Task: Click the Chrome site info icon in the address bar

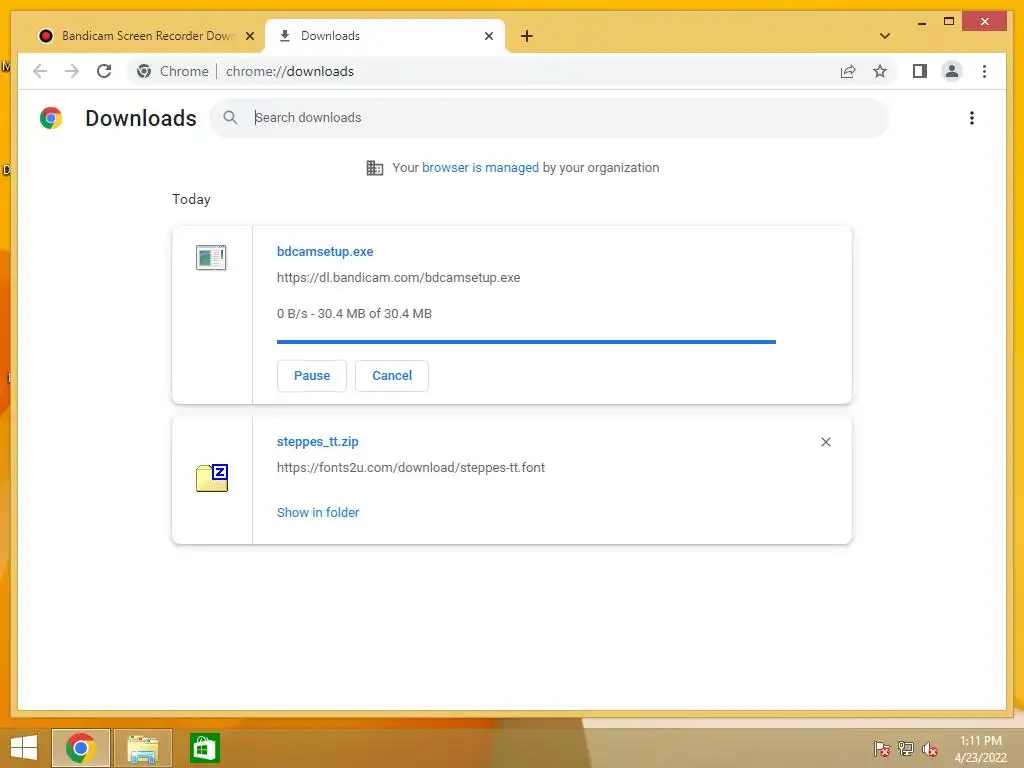Action: pyautogui.click(x=144, y=71)
